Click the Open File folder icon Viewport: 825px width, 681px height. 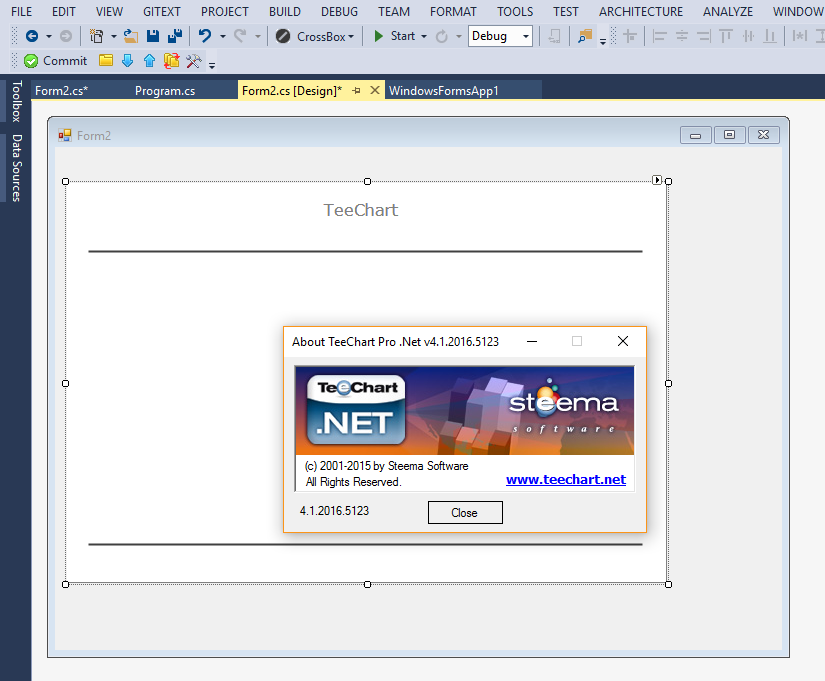(130, 36)
